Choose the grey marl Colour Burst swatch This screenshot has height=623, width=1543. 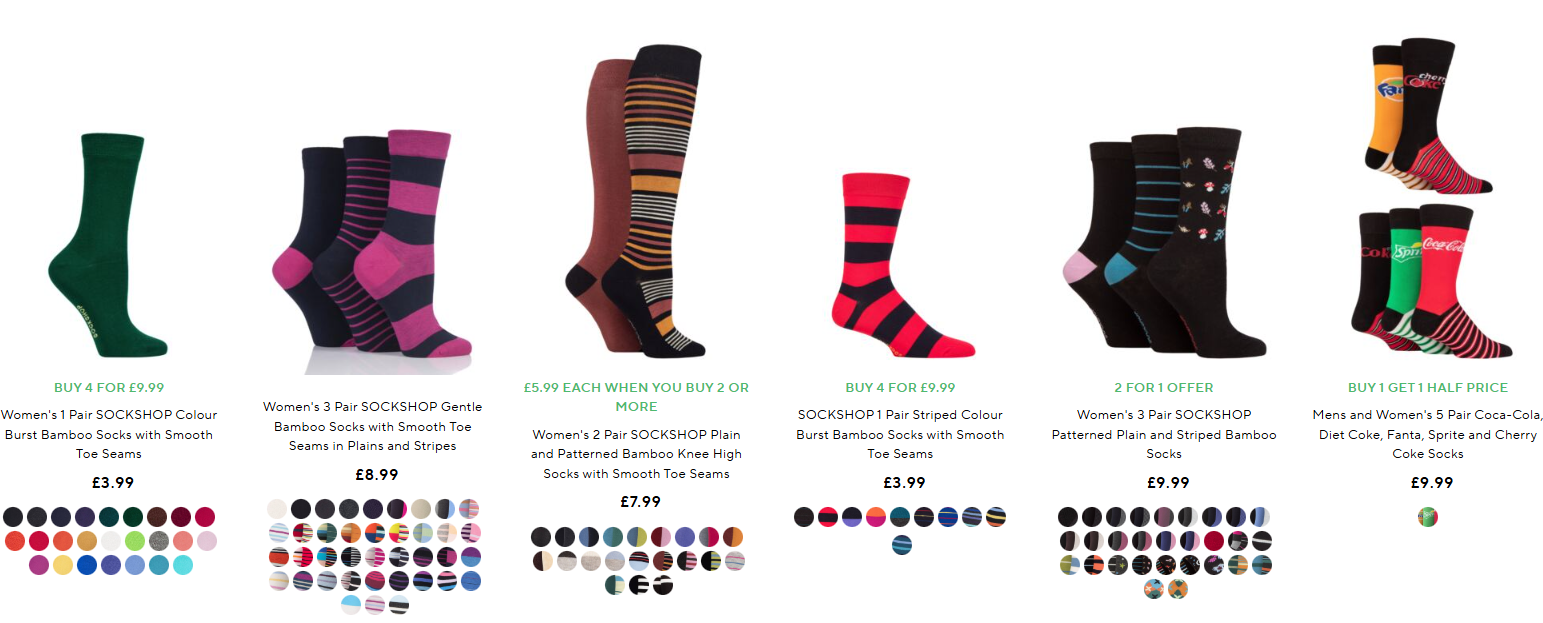[159, 541]
